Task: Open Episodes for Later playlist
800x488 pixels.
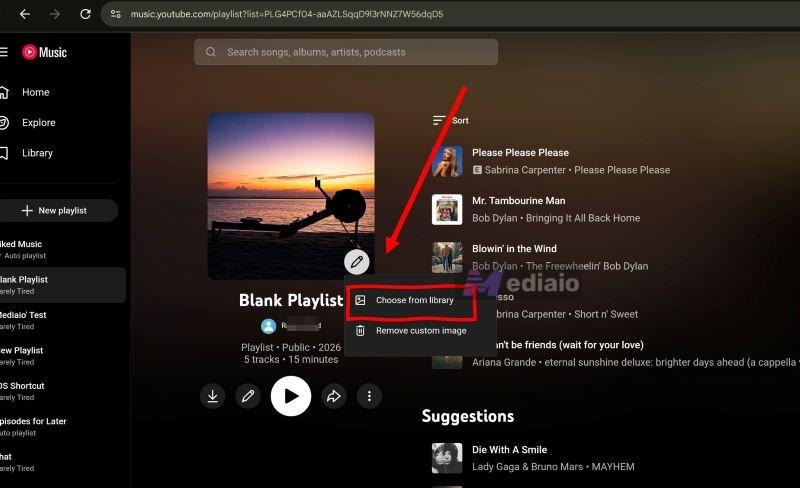Action: (61, 426)
